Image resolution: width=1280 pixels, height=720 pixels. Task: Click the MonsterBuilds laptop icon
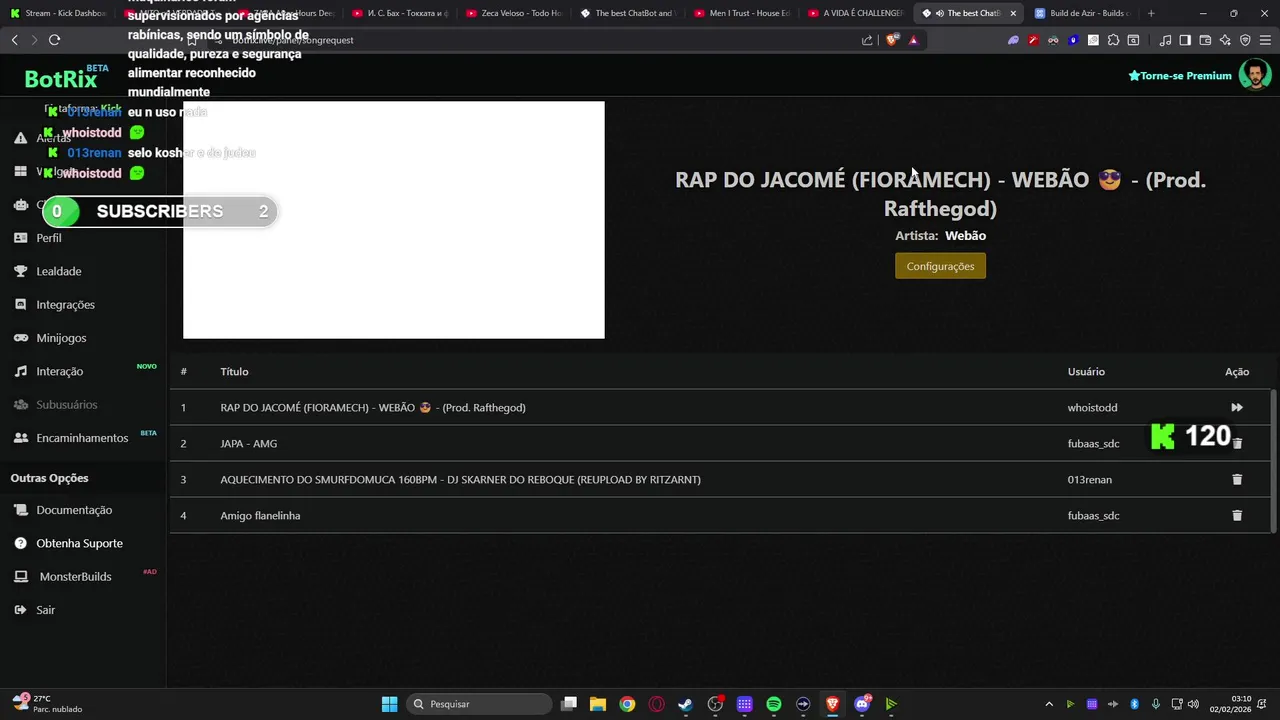click(20, 577)
